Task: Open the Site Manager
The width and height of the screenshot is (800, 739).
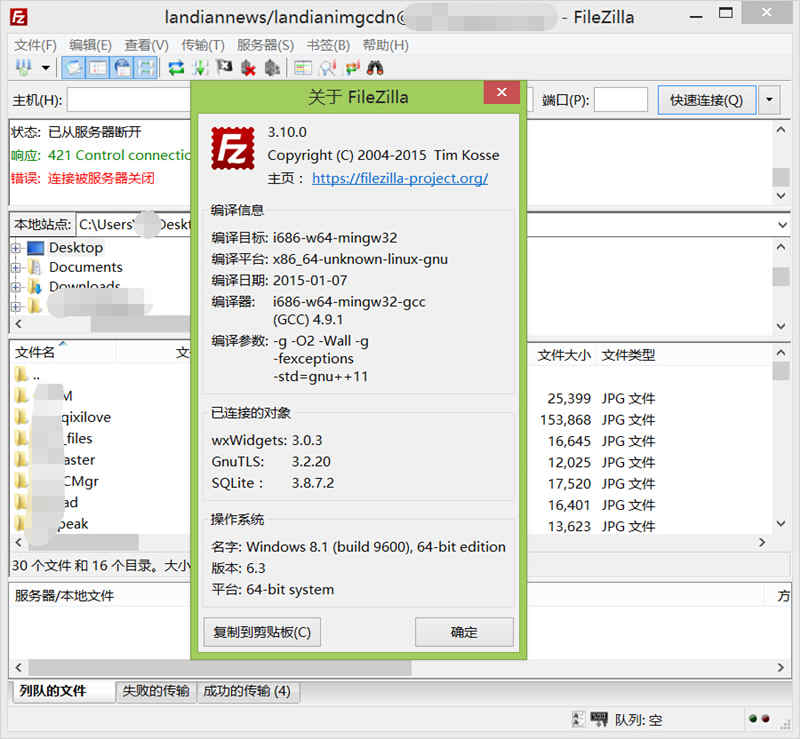Action: click(20, 67)
